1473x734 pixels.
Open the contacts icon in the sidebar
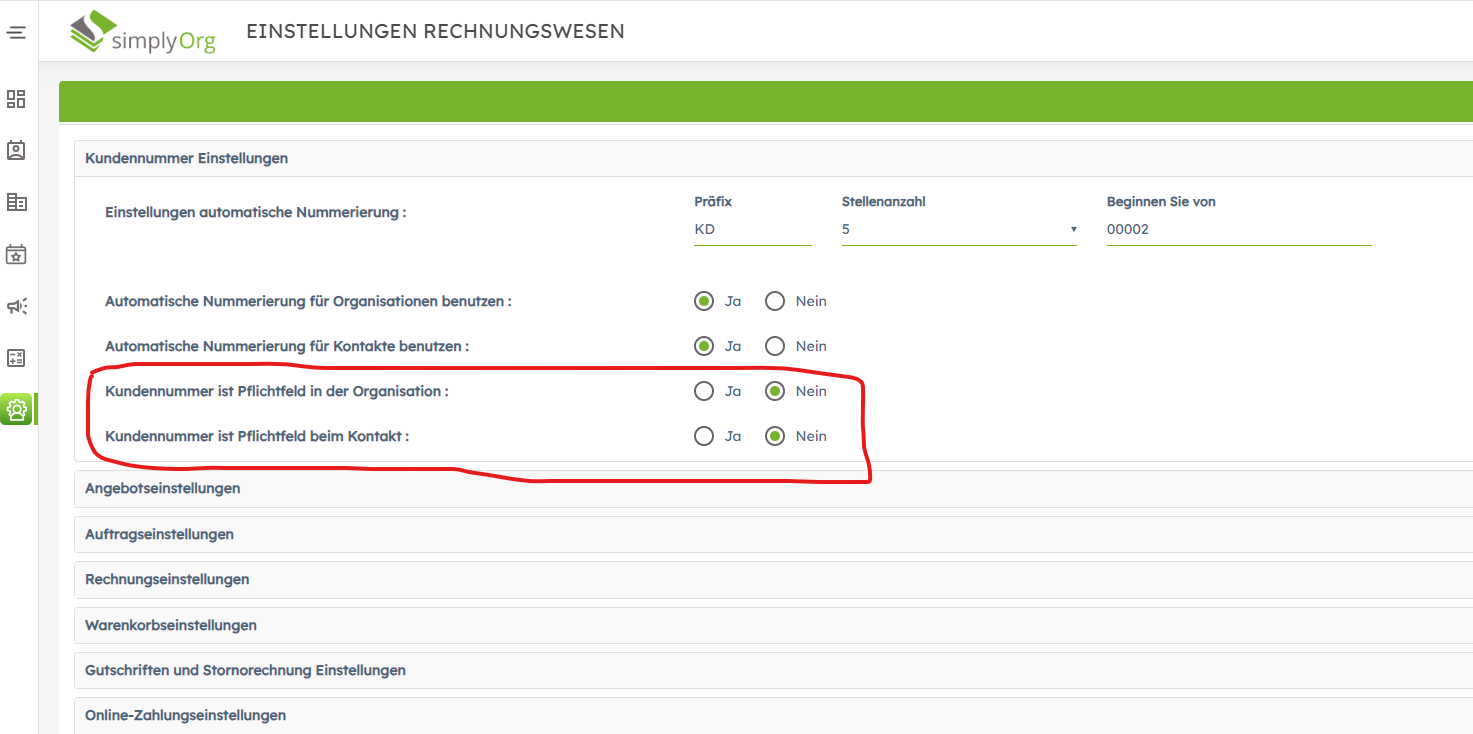(x=16, y=151)
